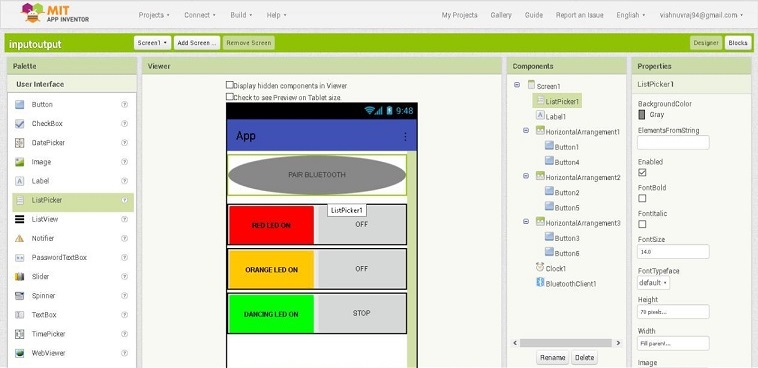Open the Projects menu
This screenshot has height=368, width=758.
click(x=154, y=15)
